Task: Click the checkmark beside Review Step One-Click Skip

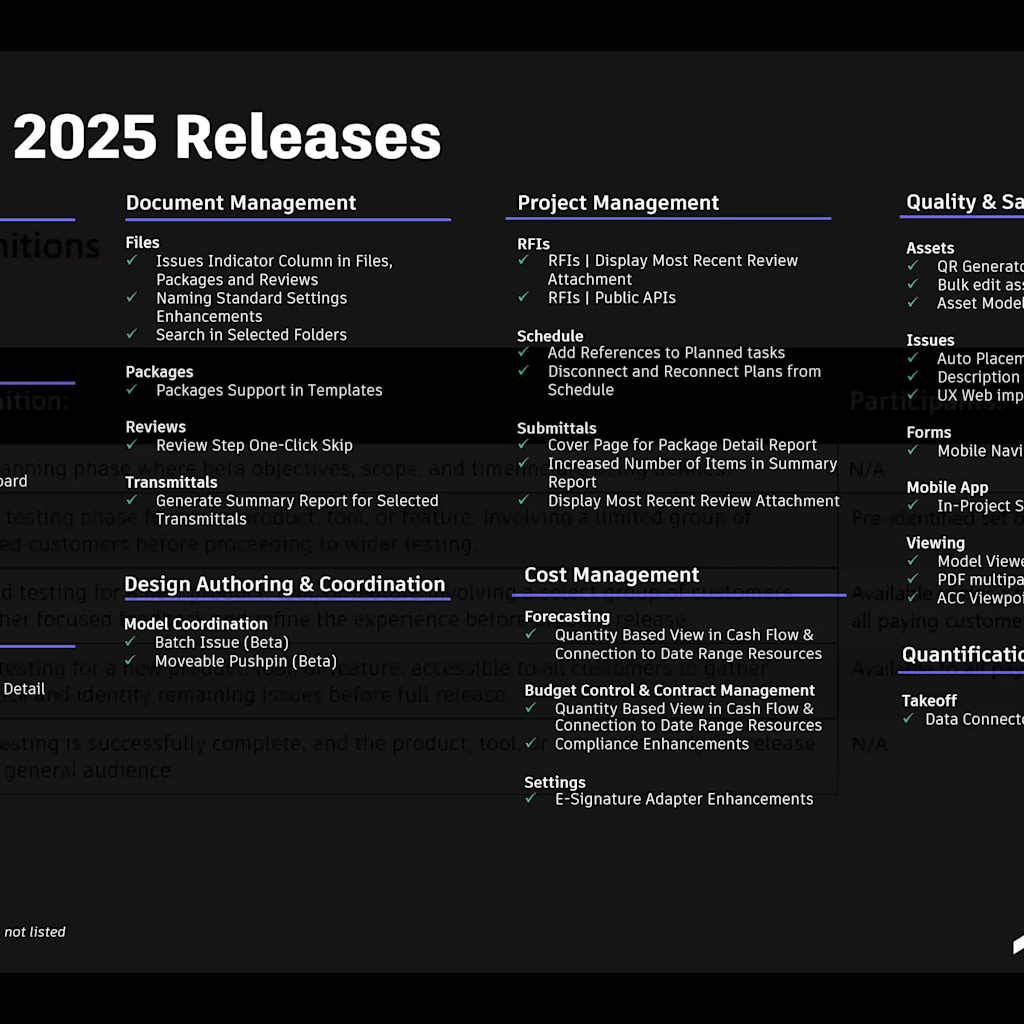Action: tap(133, 445)
